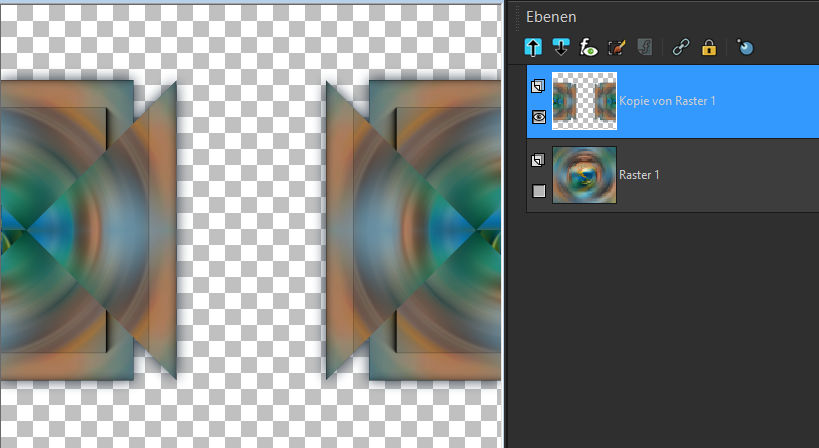Select the Kopie von Raster 1 layer thumbnail
Viewport: 819px width, 448px height.
coord(584,101)
